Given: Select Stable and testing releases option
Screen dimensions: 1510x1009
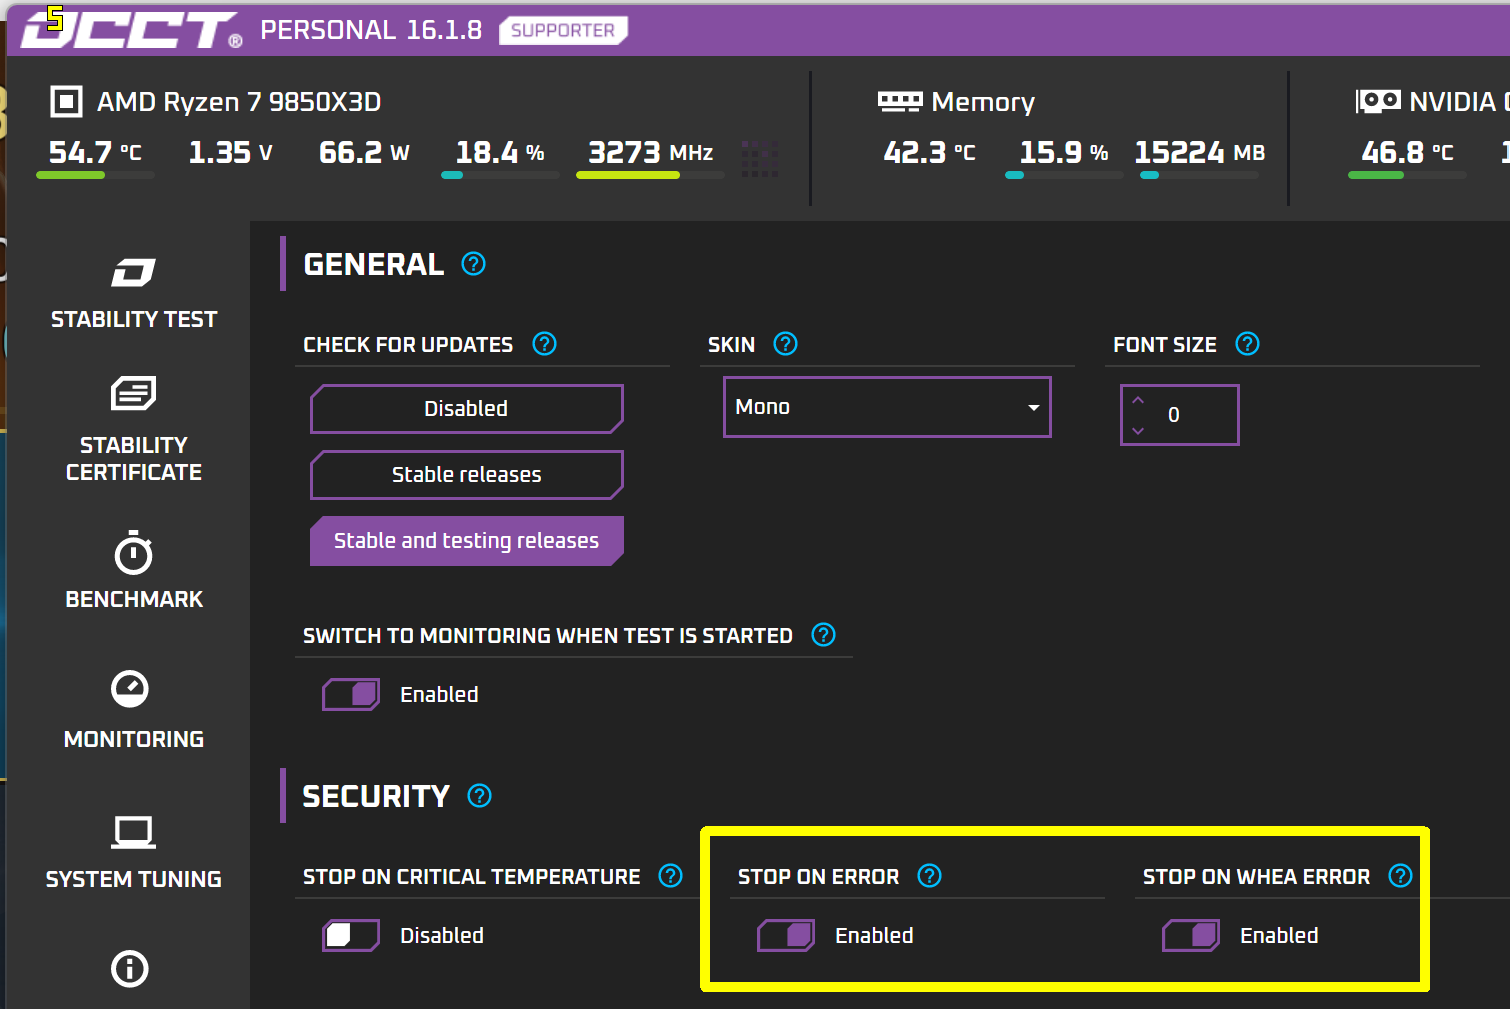Looking at the screenshot, I should [466, 541].
